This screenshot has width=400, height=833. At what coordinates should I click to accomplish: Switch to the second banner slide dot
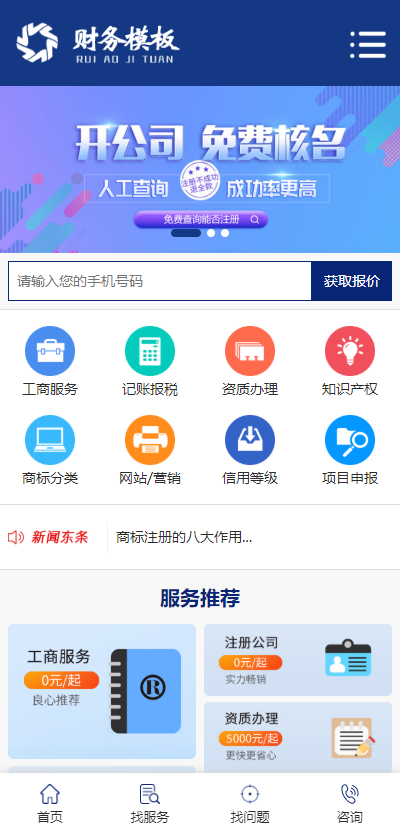211,233
